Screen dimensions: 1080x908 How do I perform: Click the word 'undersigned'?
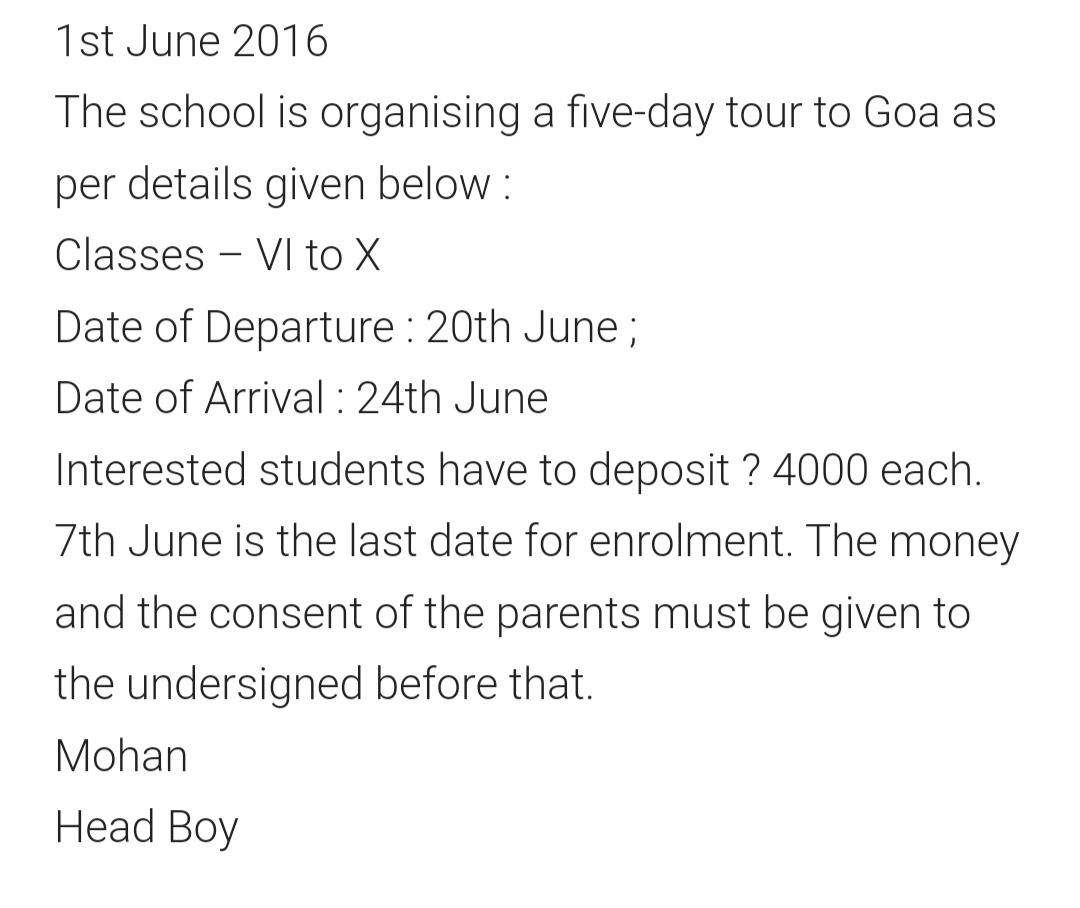click(245, 685)
